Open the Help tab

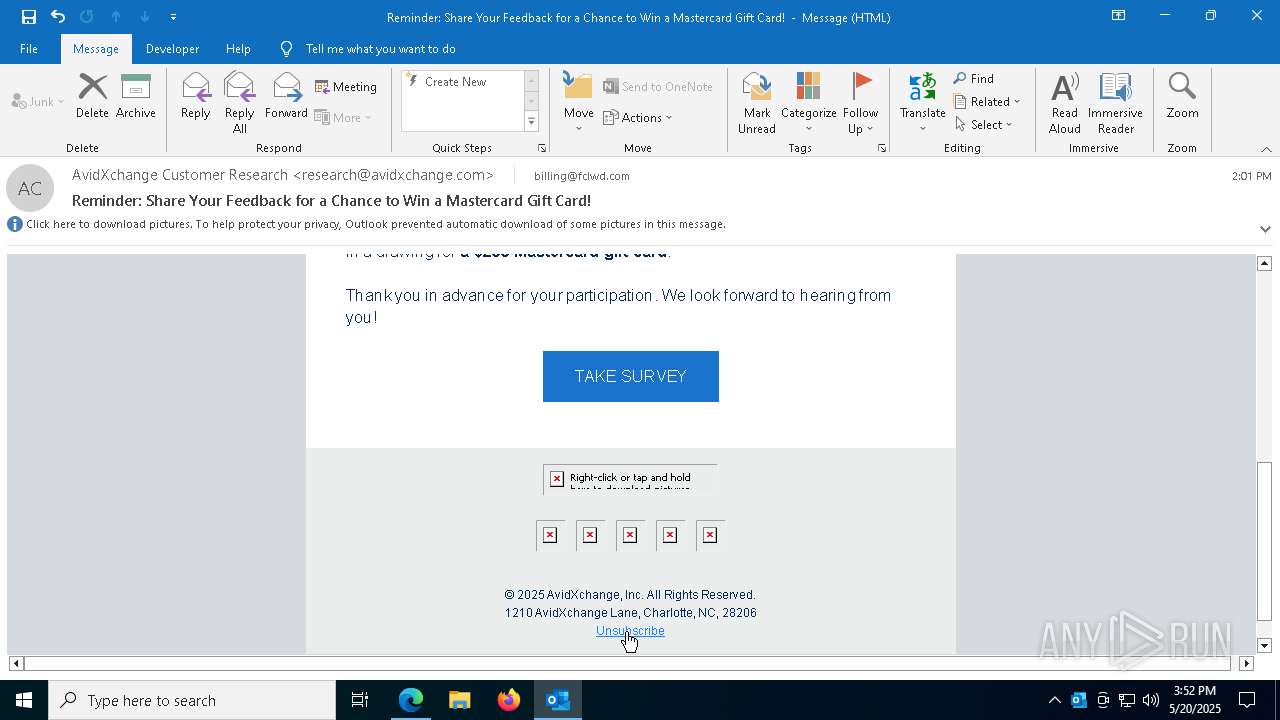pyautogui.click(x=238, y=49)
